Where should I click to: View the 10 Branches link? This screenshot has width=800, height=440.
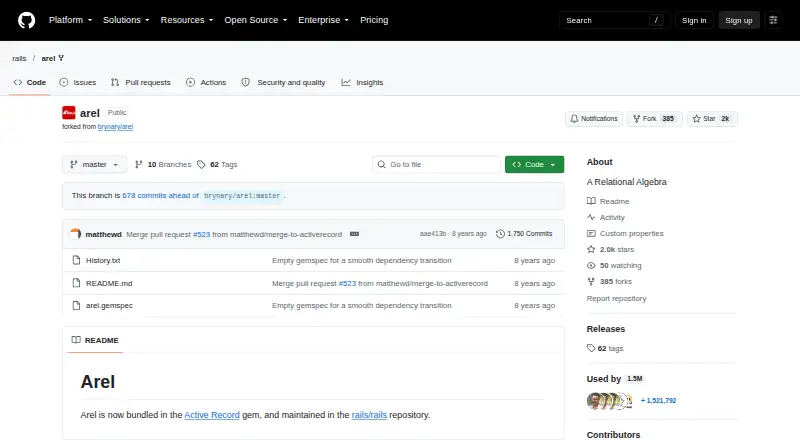pos(163,164)
